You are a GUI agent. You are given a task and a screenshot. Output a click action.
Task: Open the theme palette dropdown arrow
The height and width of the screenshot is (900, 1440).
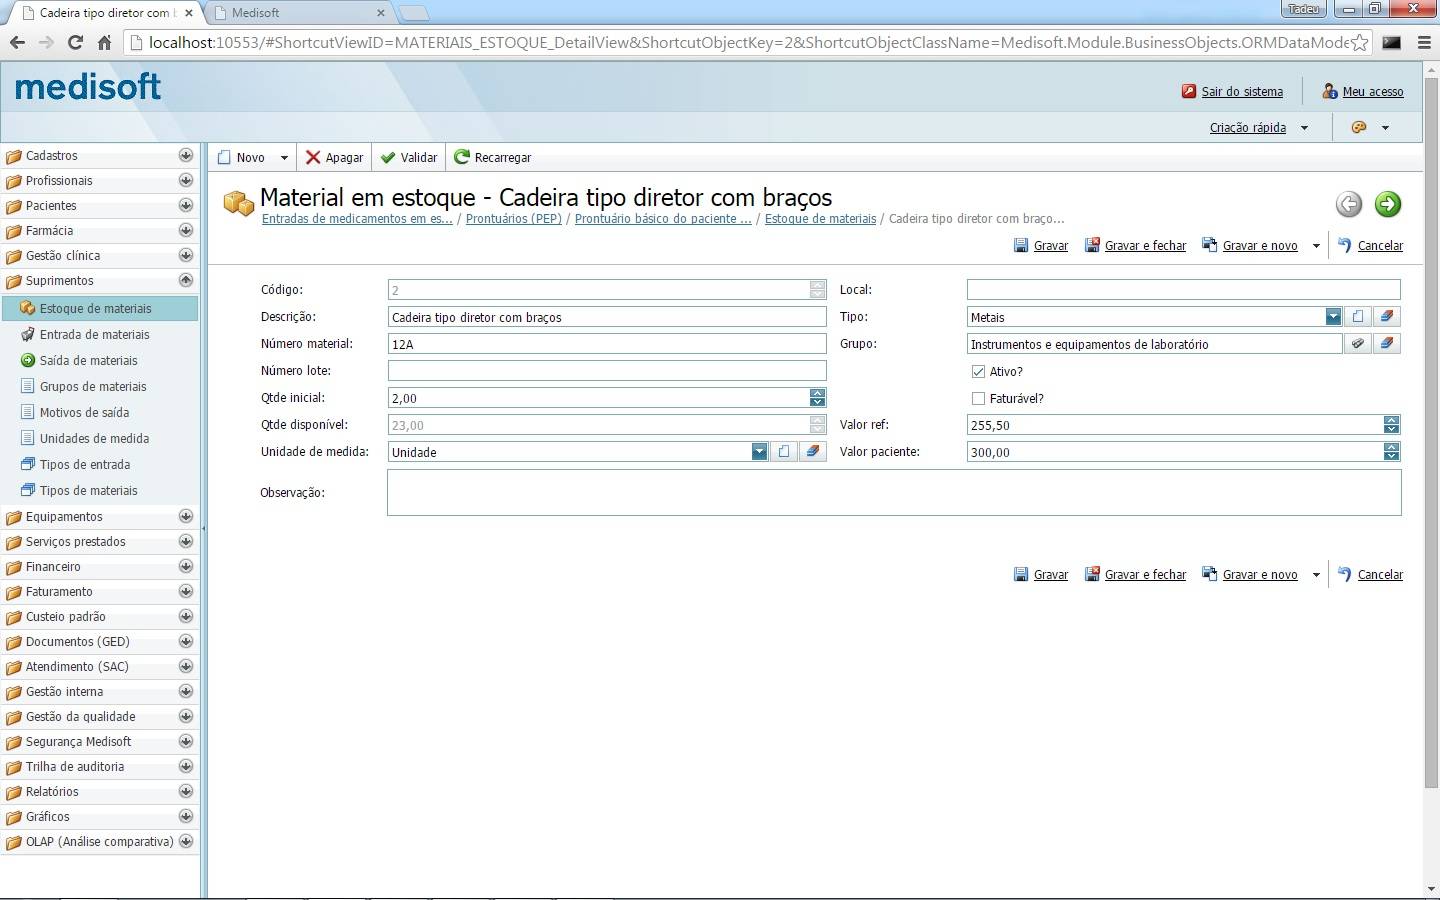[1385, 128]
